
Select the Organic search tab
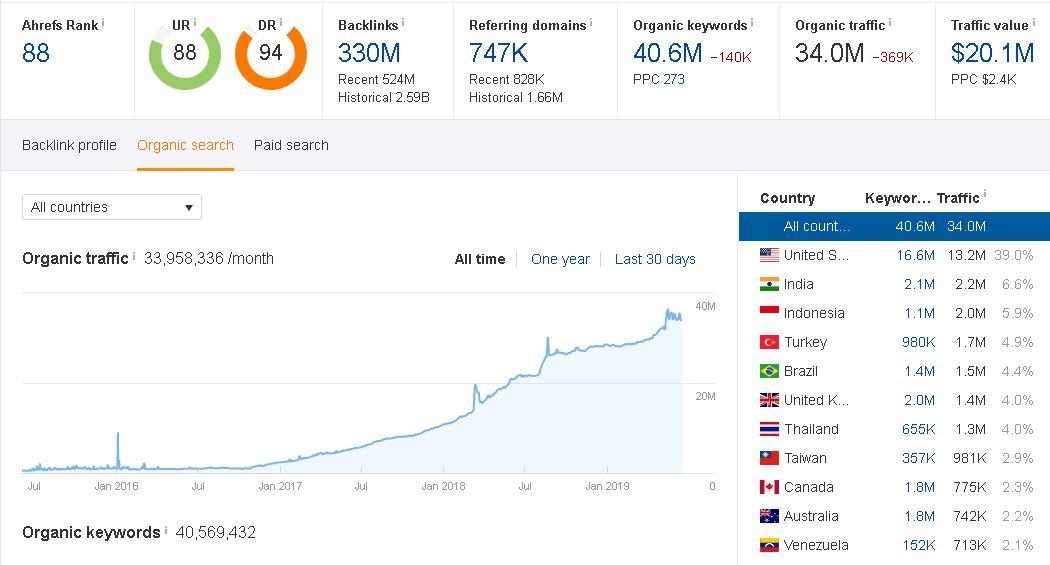click(x=185, y=145)
